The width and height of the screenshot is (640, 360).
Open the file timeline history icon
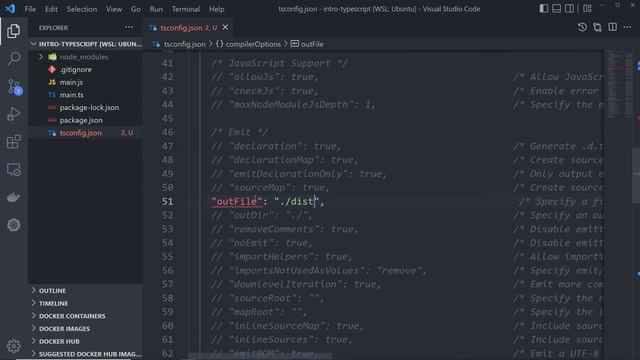tap(582, 27)
